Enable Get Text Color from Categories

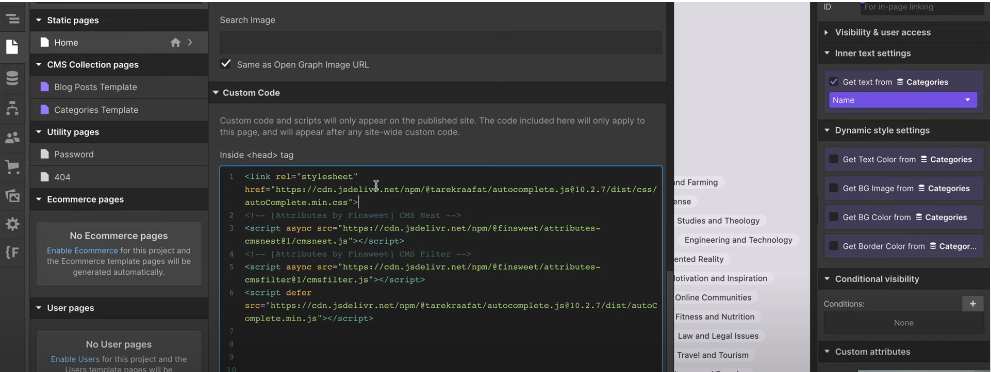click(x=834, y=159)
